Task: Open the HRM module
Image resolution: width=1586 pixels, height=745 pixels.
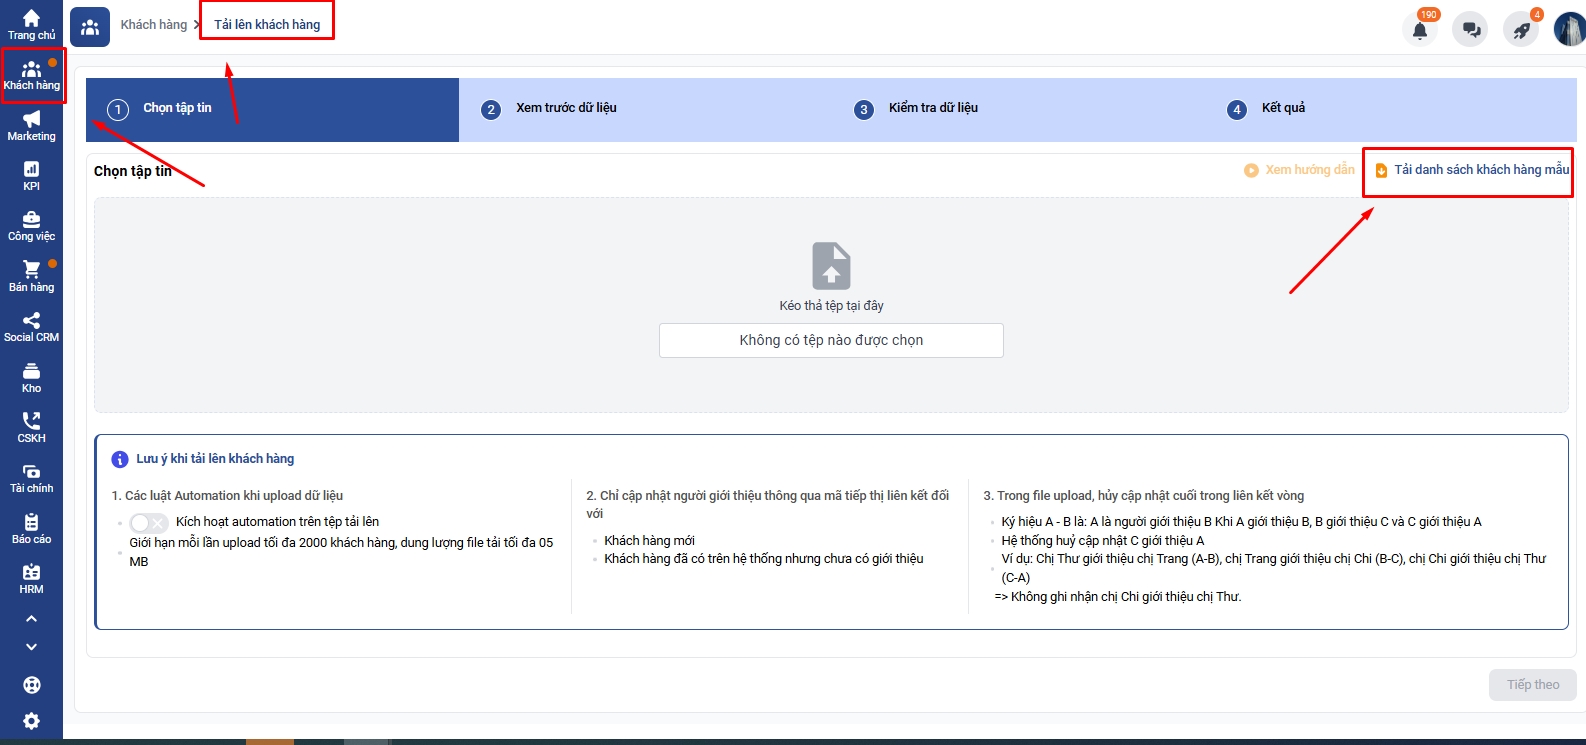Action: 31,579
